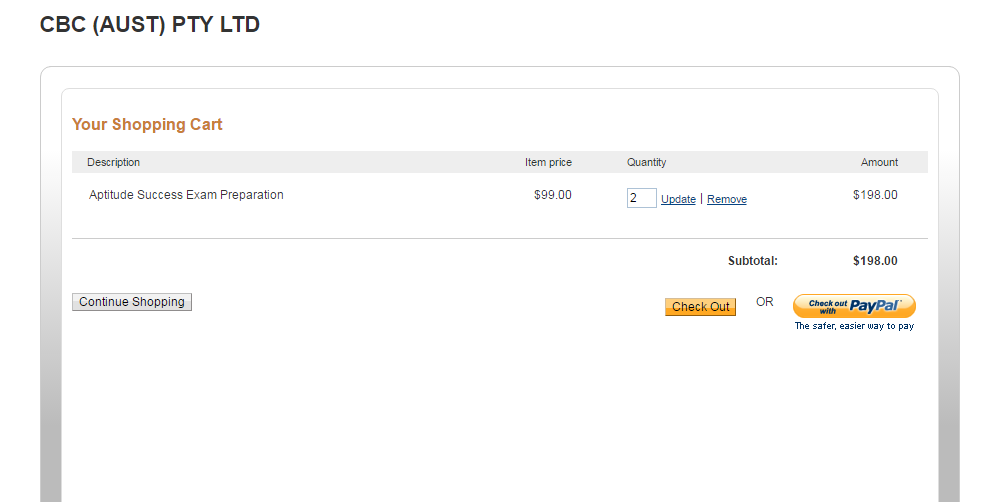Click the Item price column header
Image resolution: width=984 pixels, height=502 pixels.
pos(548,162)
